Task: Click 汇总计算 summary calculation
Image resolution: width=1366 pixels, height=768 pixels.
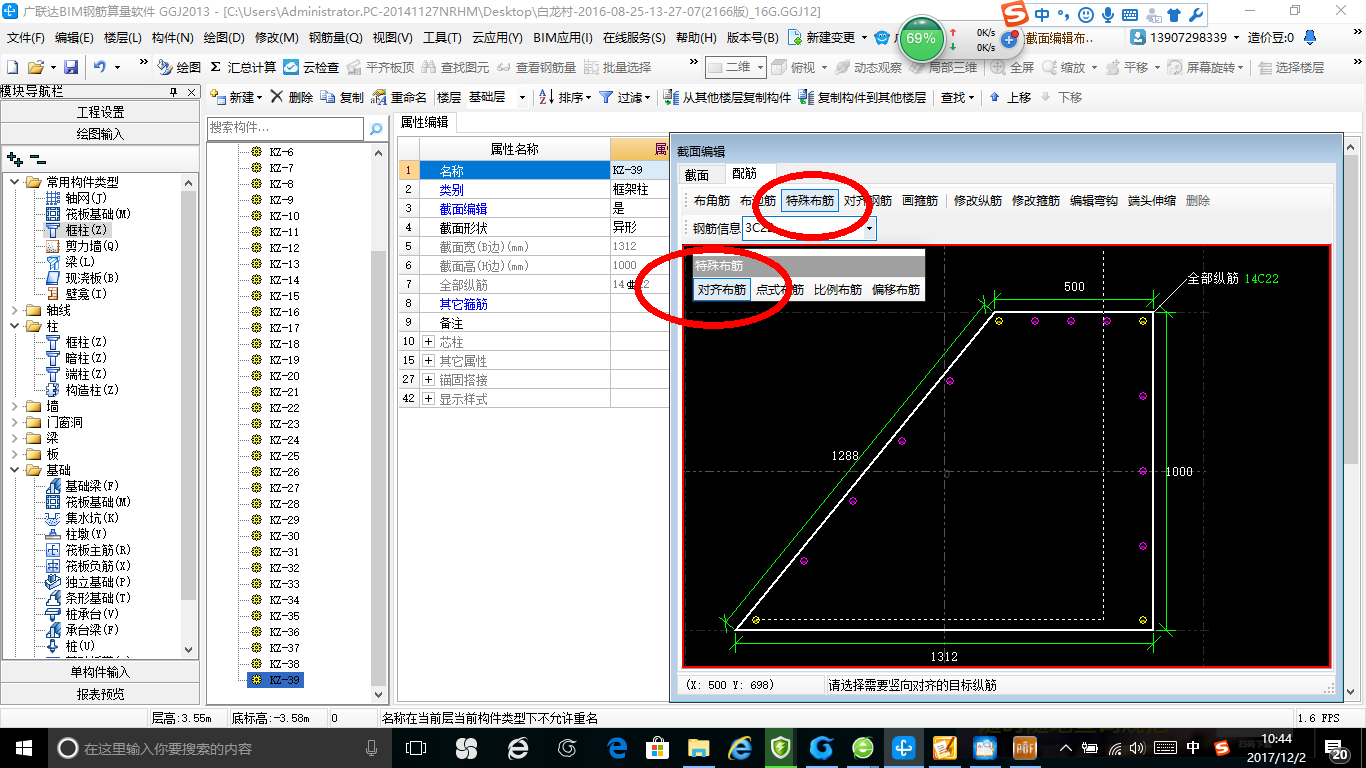Action: click(243, 67)
